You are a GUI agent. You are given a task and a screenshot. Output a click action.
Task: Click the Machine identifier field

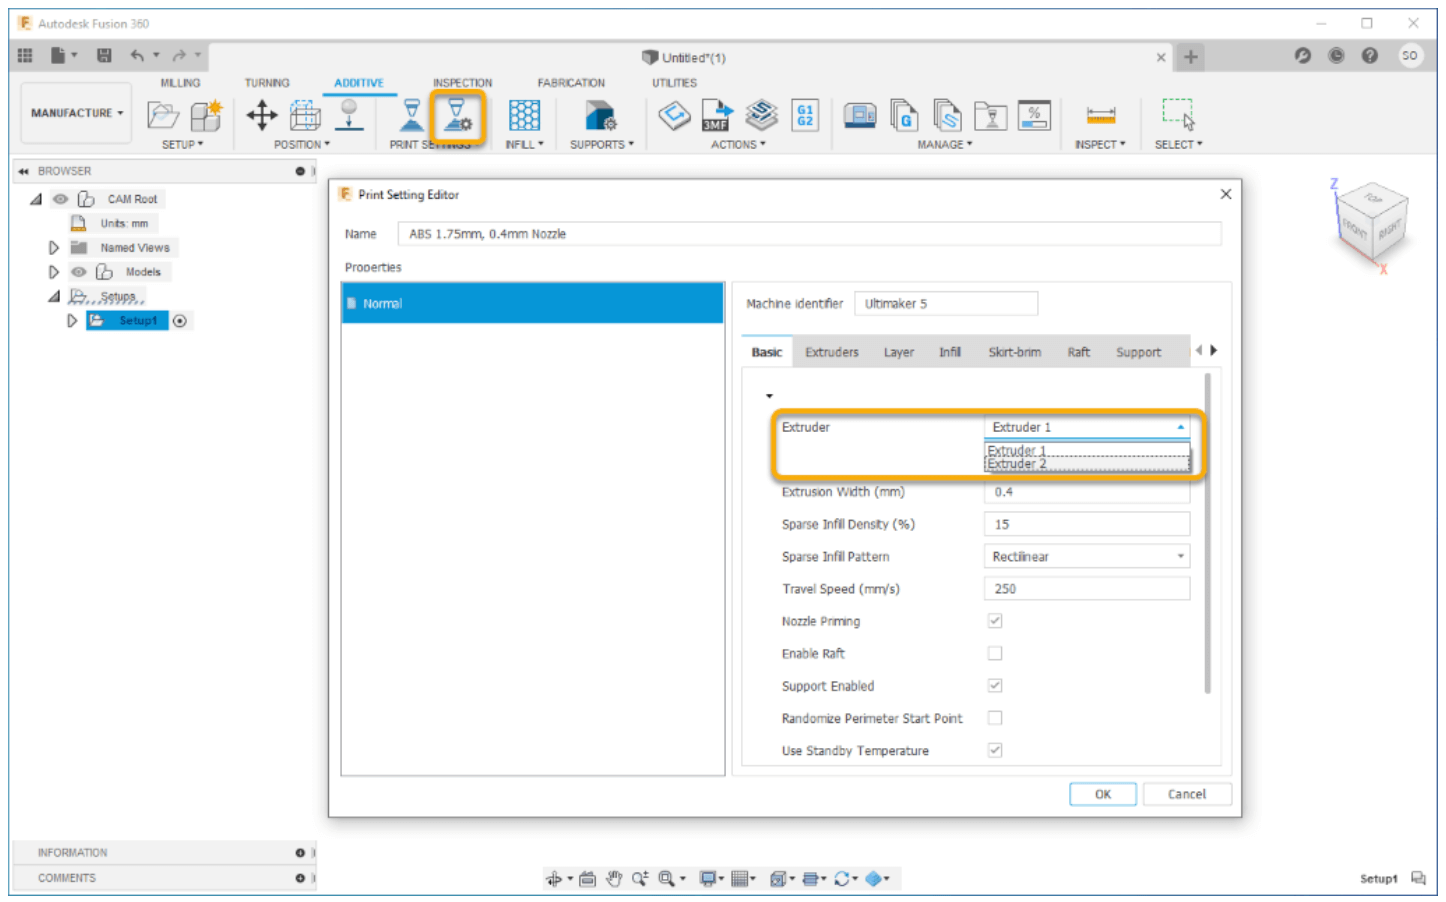pos(946,303)
